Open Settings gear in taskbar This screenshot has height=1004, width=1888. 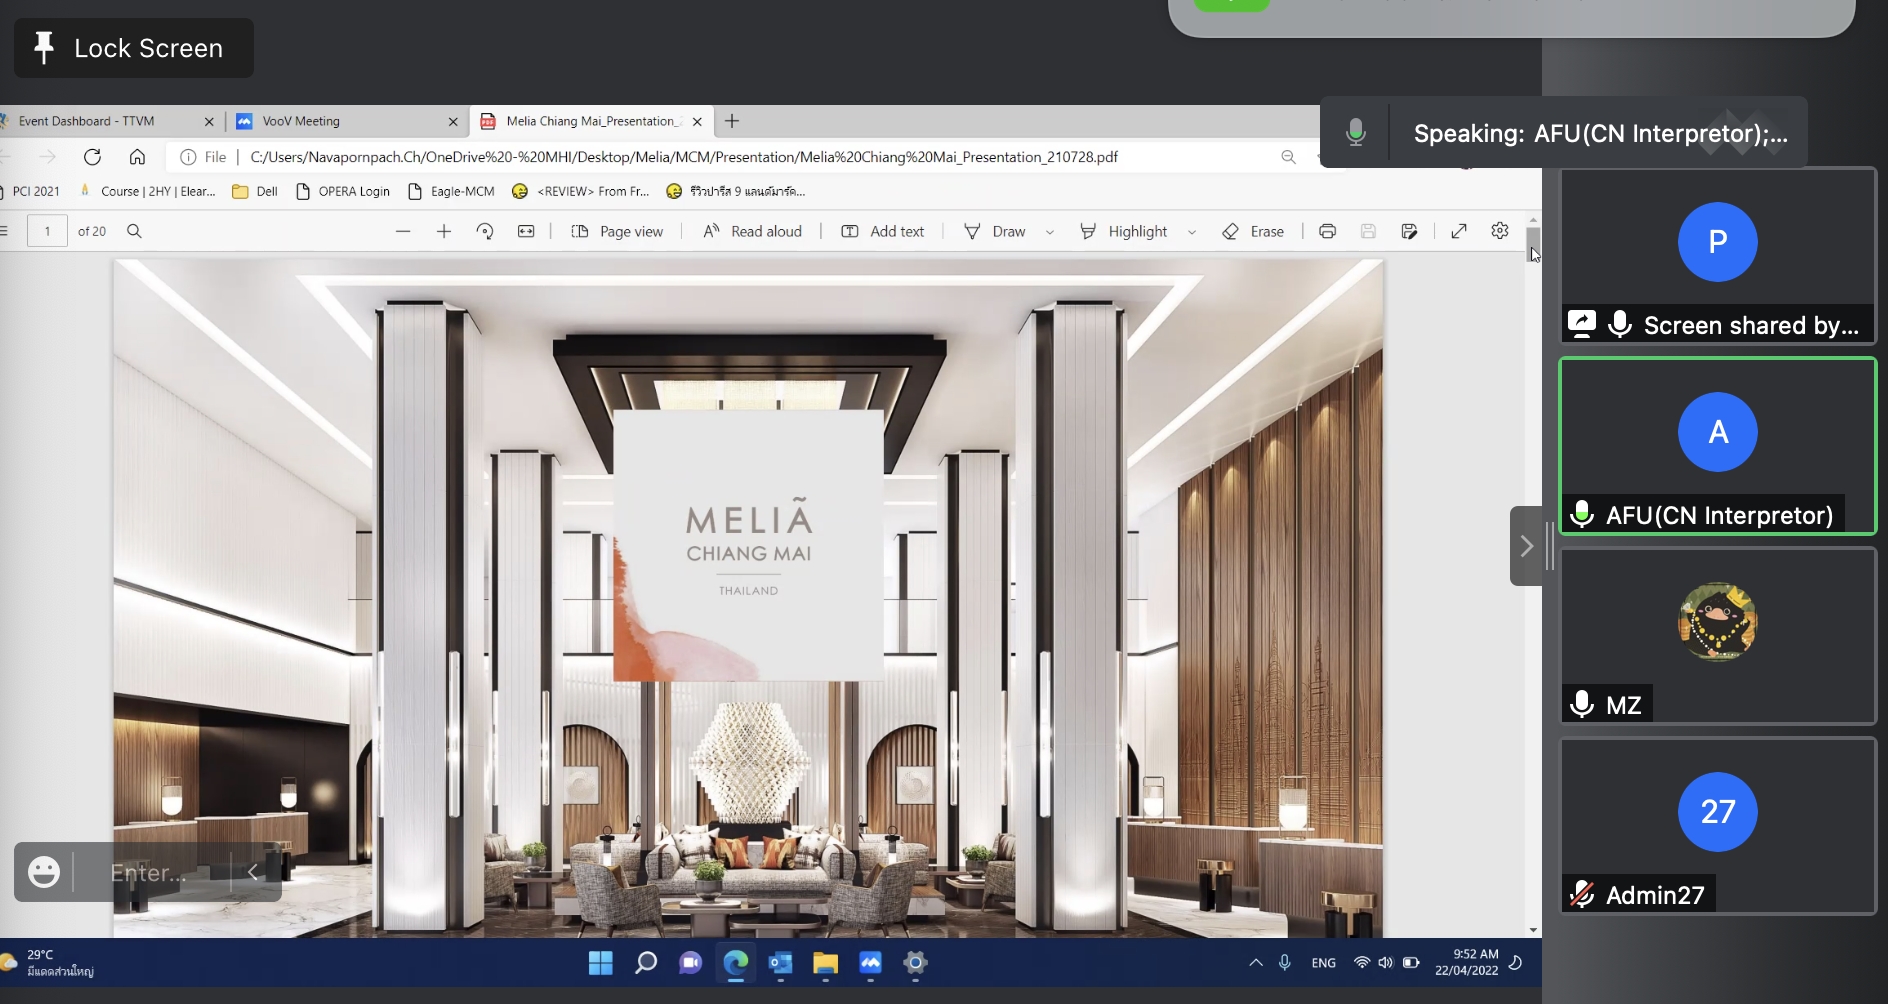pyautogui.click(x=915, y=963)
